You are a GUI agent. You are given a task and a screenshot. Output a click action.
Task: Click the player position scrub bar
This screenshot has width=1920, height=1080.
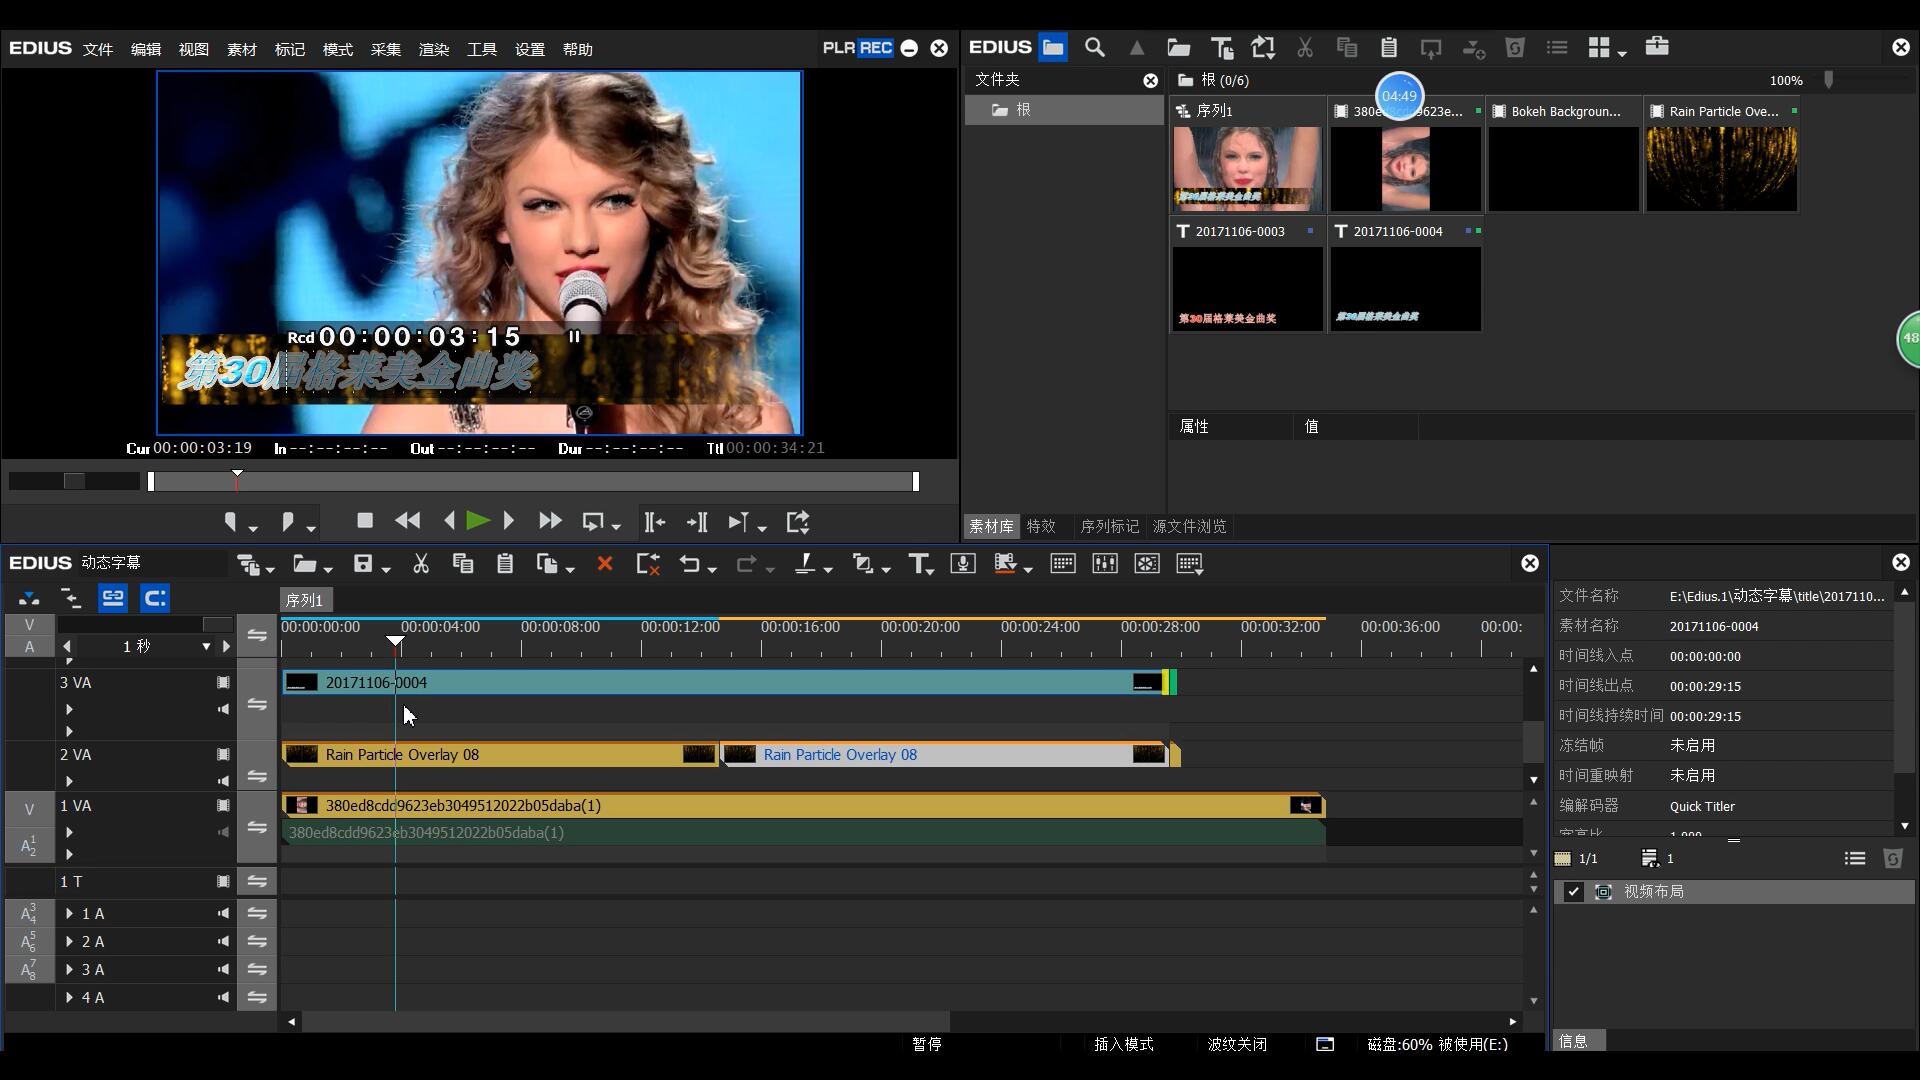(533, 481)
